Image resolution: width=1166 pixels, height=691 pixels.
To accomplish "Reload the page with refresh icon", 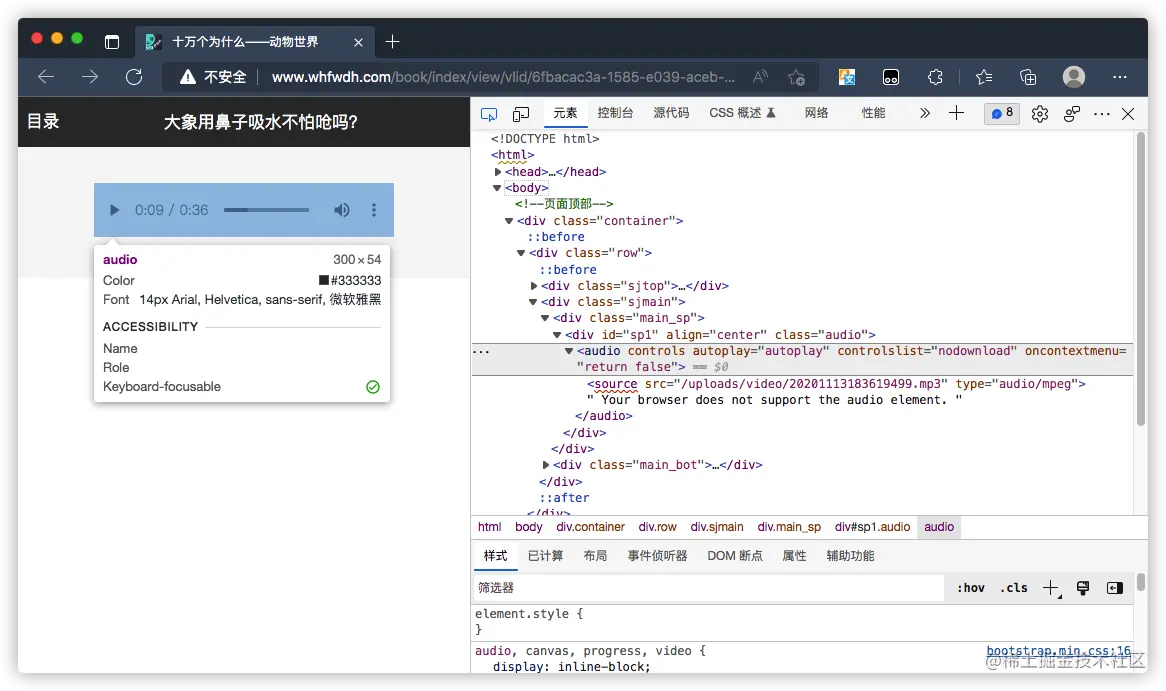I will point(134,77).
